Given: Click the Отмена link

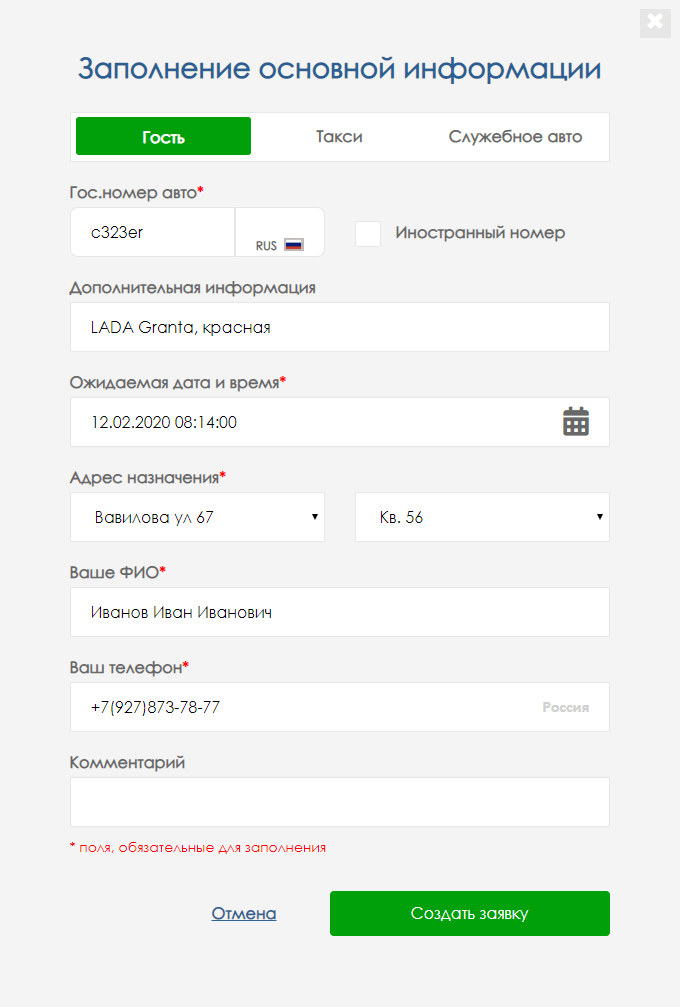Looking at the screenshot, I should coord(244,913).
